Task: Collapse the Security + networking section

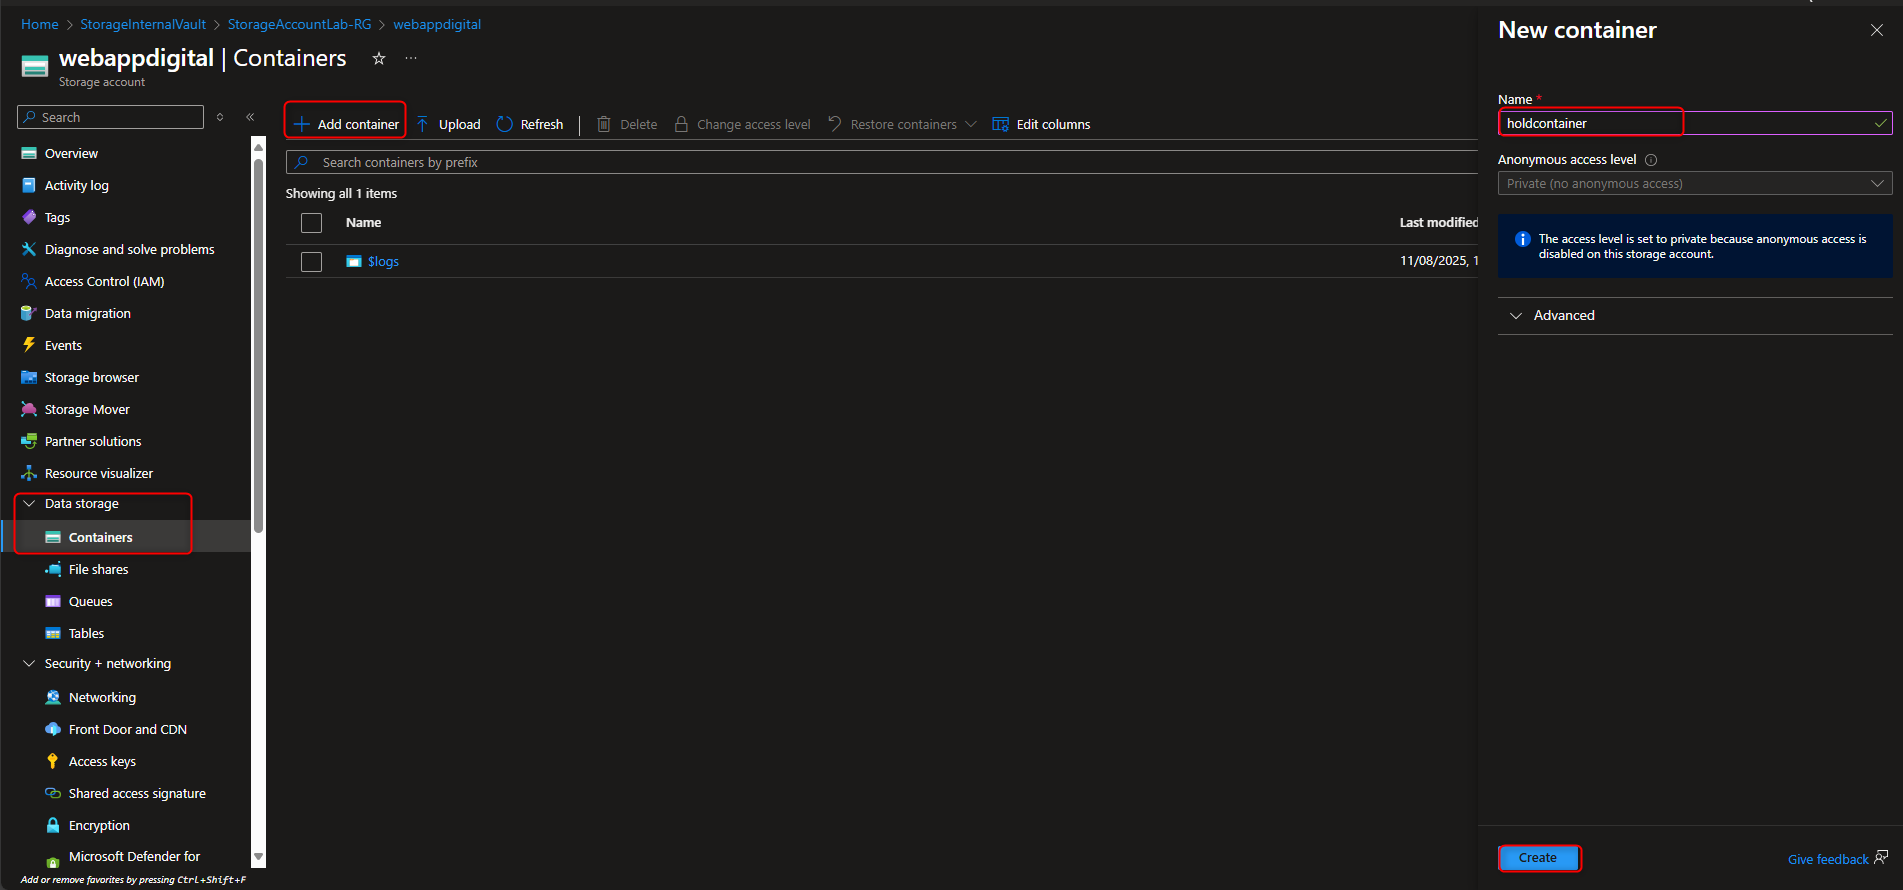Action: coord(29,664)
